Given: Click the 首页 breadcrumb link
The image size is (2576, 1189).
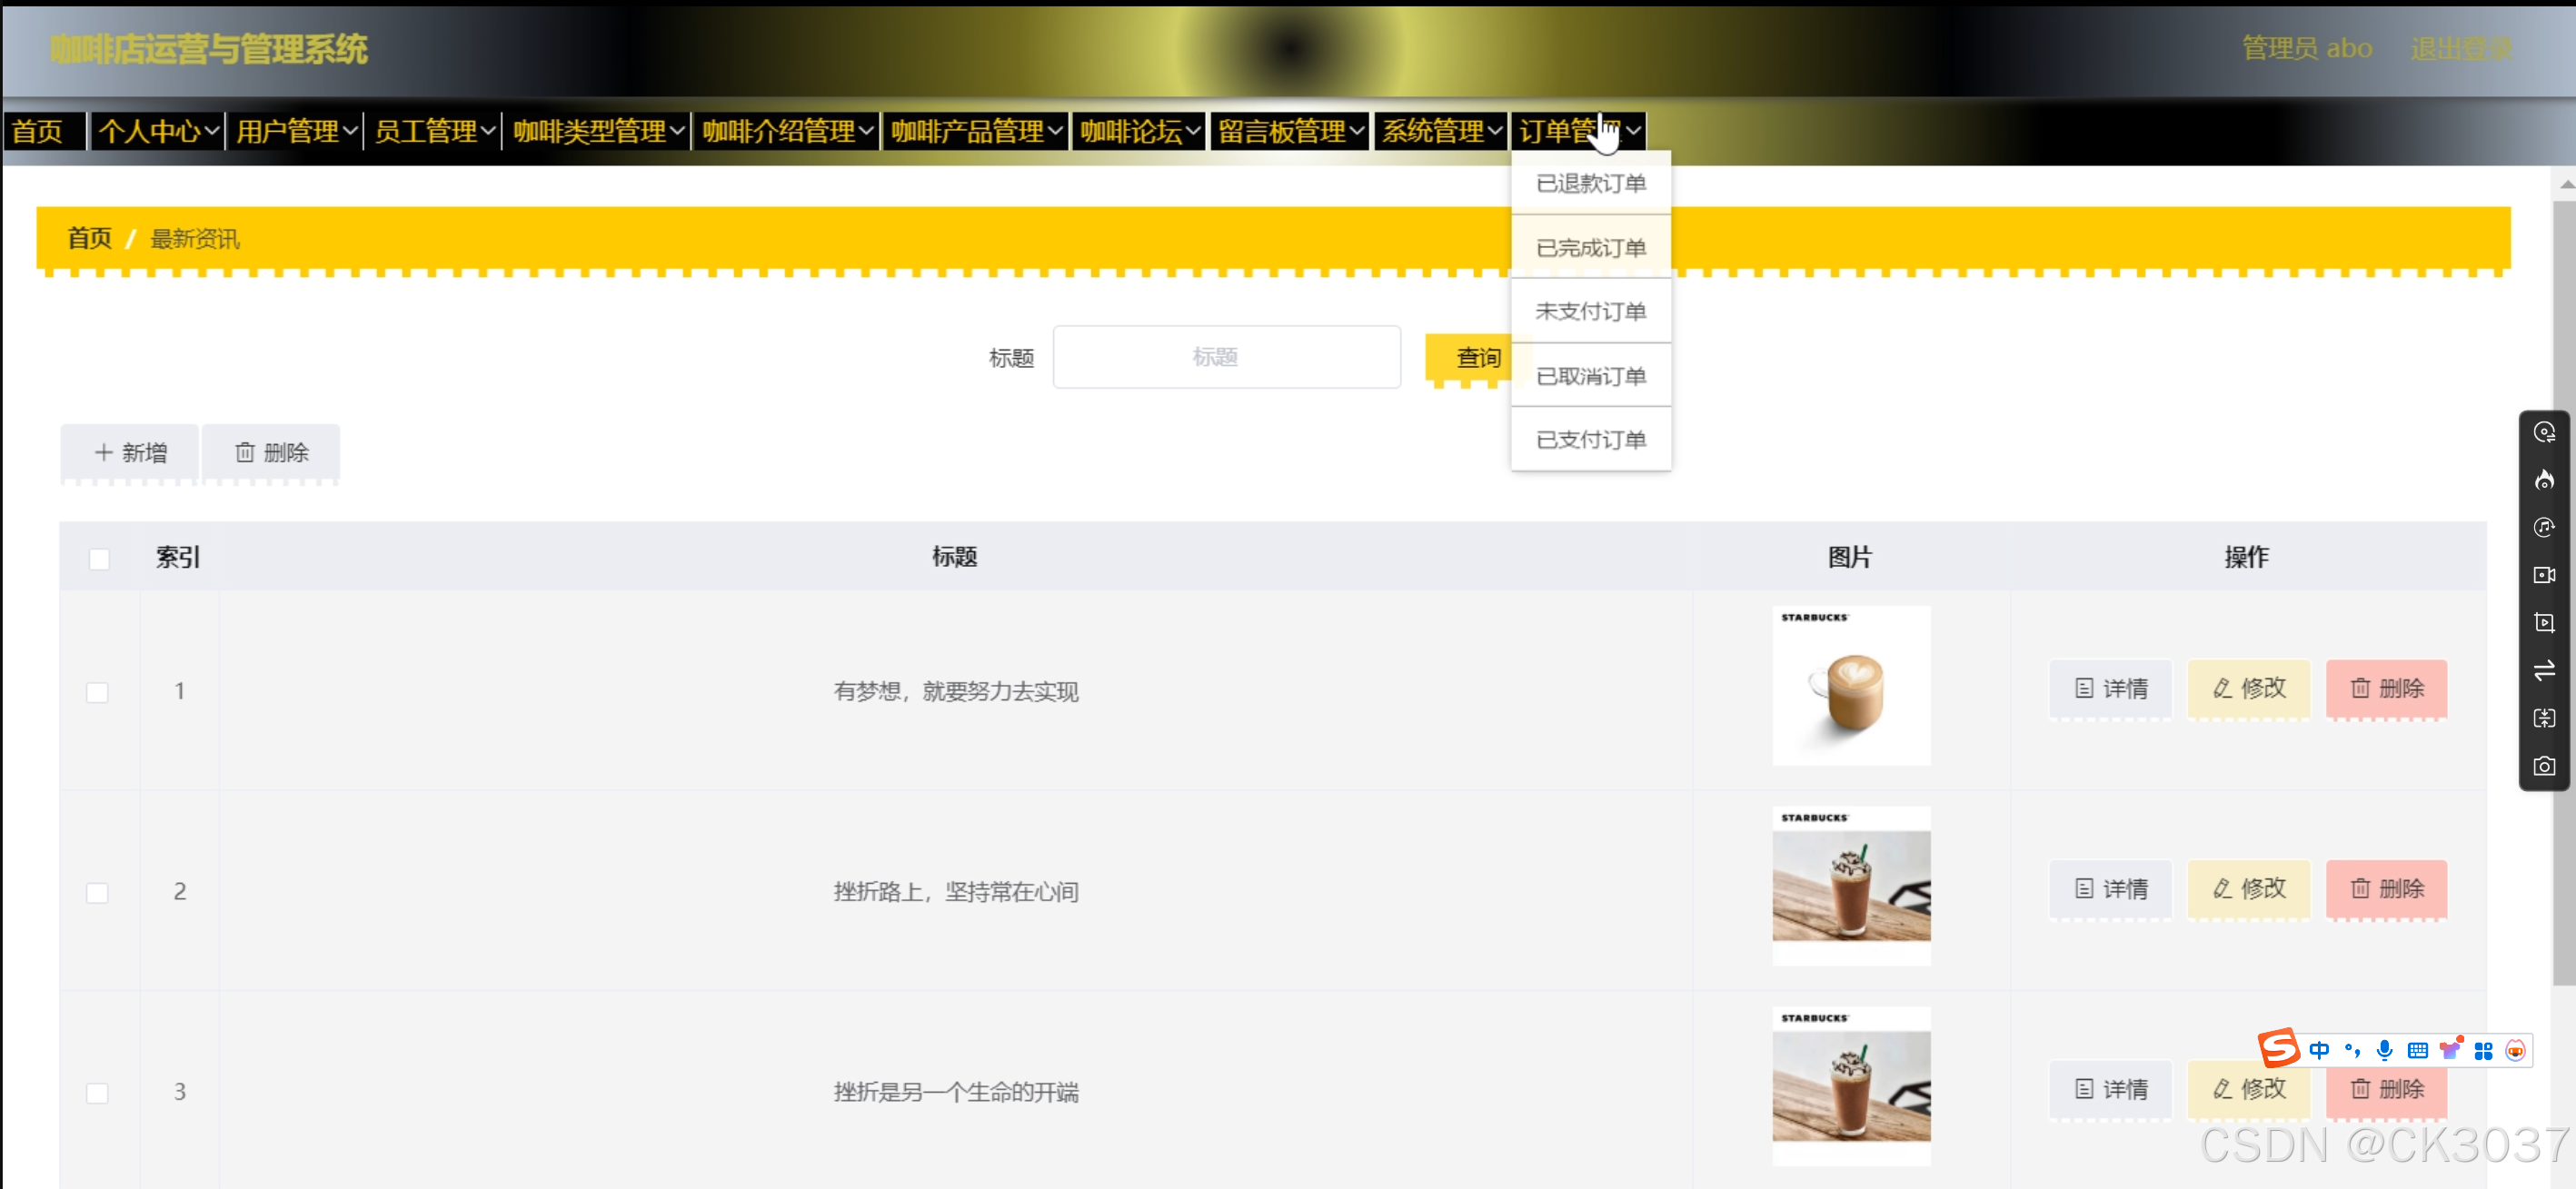Looking at the screenshot, I should tap(89, 238).
